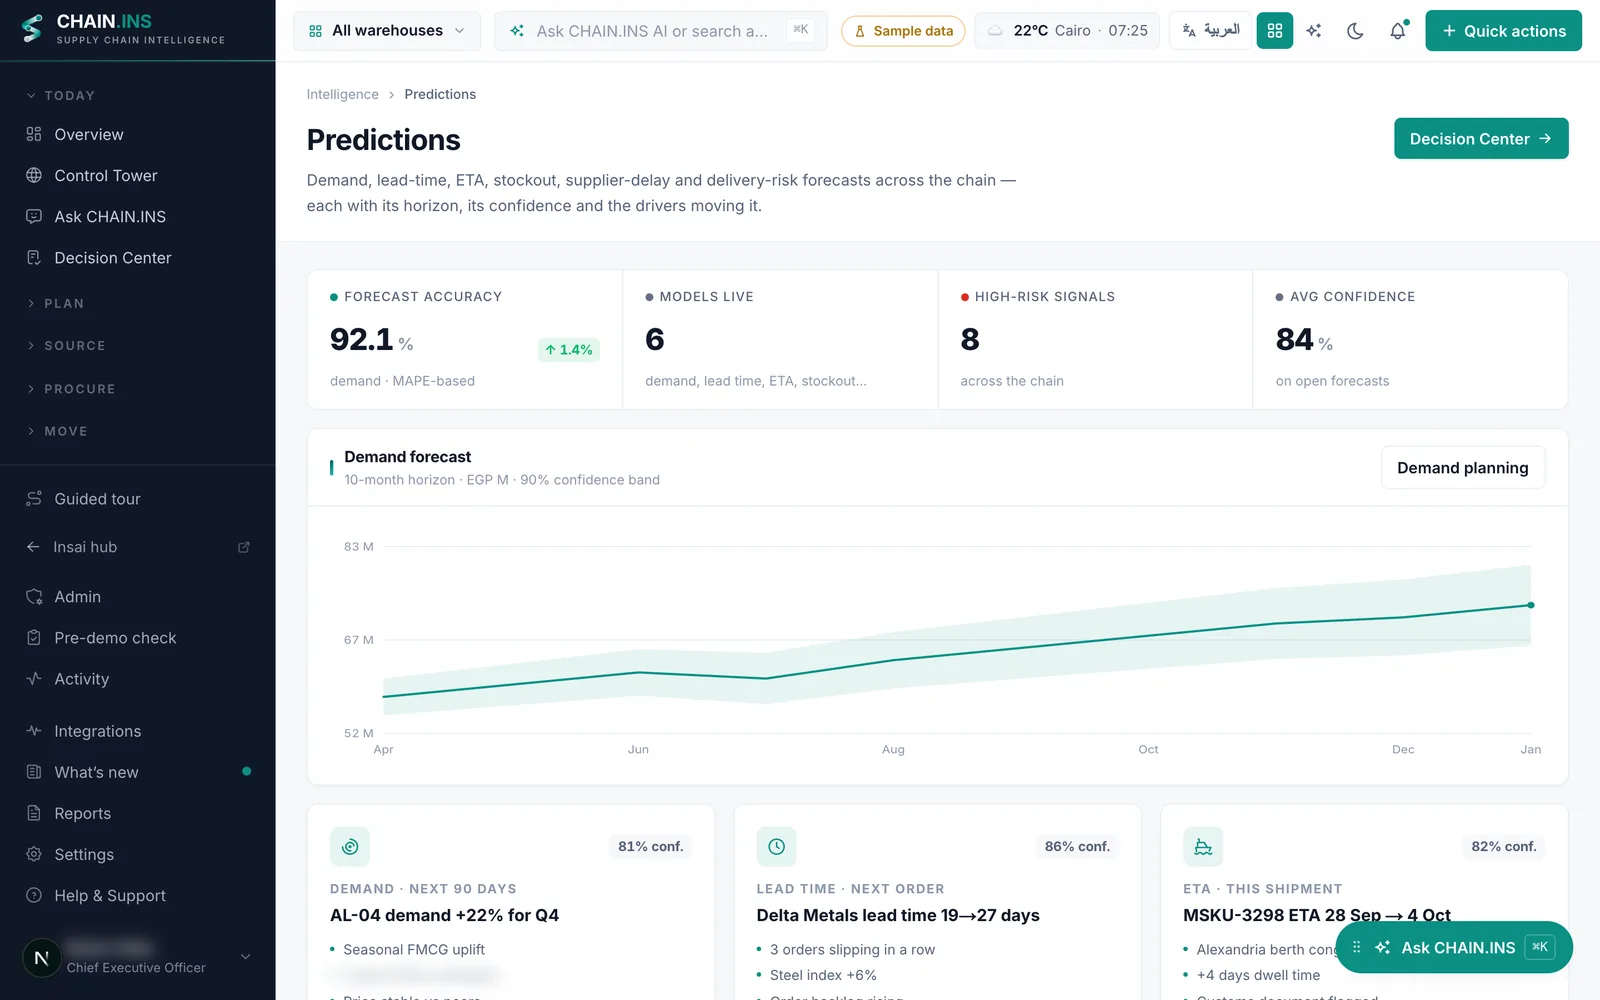Image resolution: width=1600 pixels, height=1000 pixels.
Task: Open Admin section icon
Action: [34, 597]
